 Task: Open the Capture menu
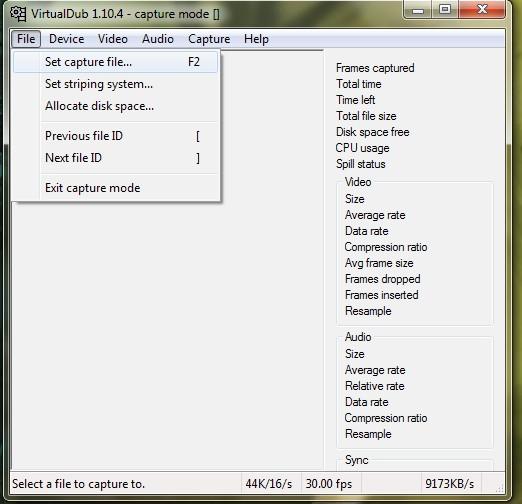click(x=209, y=39)
